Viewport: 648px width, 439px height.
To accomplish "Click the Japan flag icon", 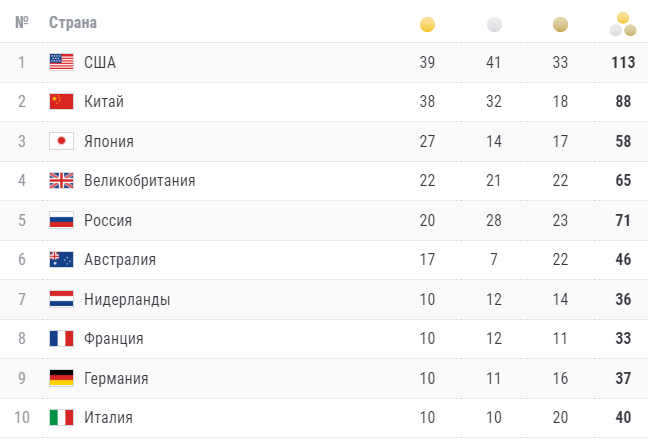I will pos(62,141).
